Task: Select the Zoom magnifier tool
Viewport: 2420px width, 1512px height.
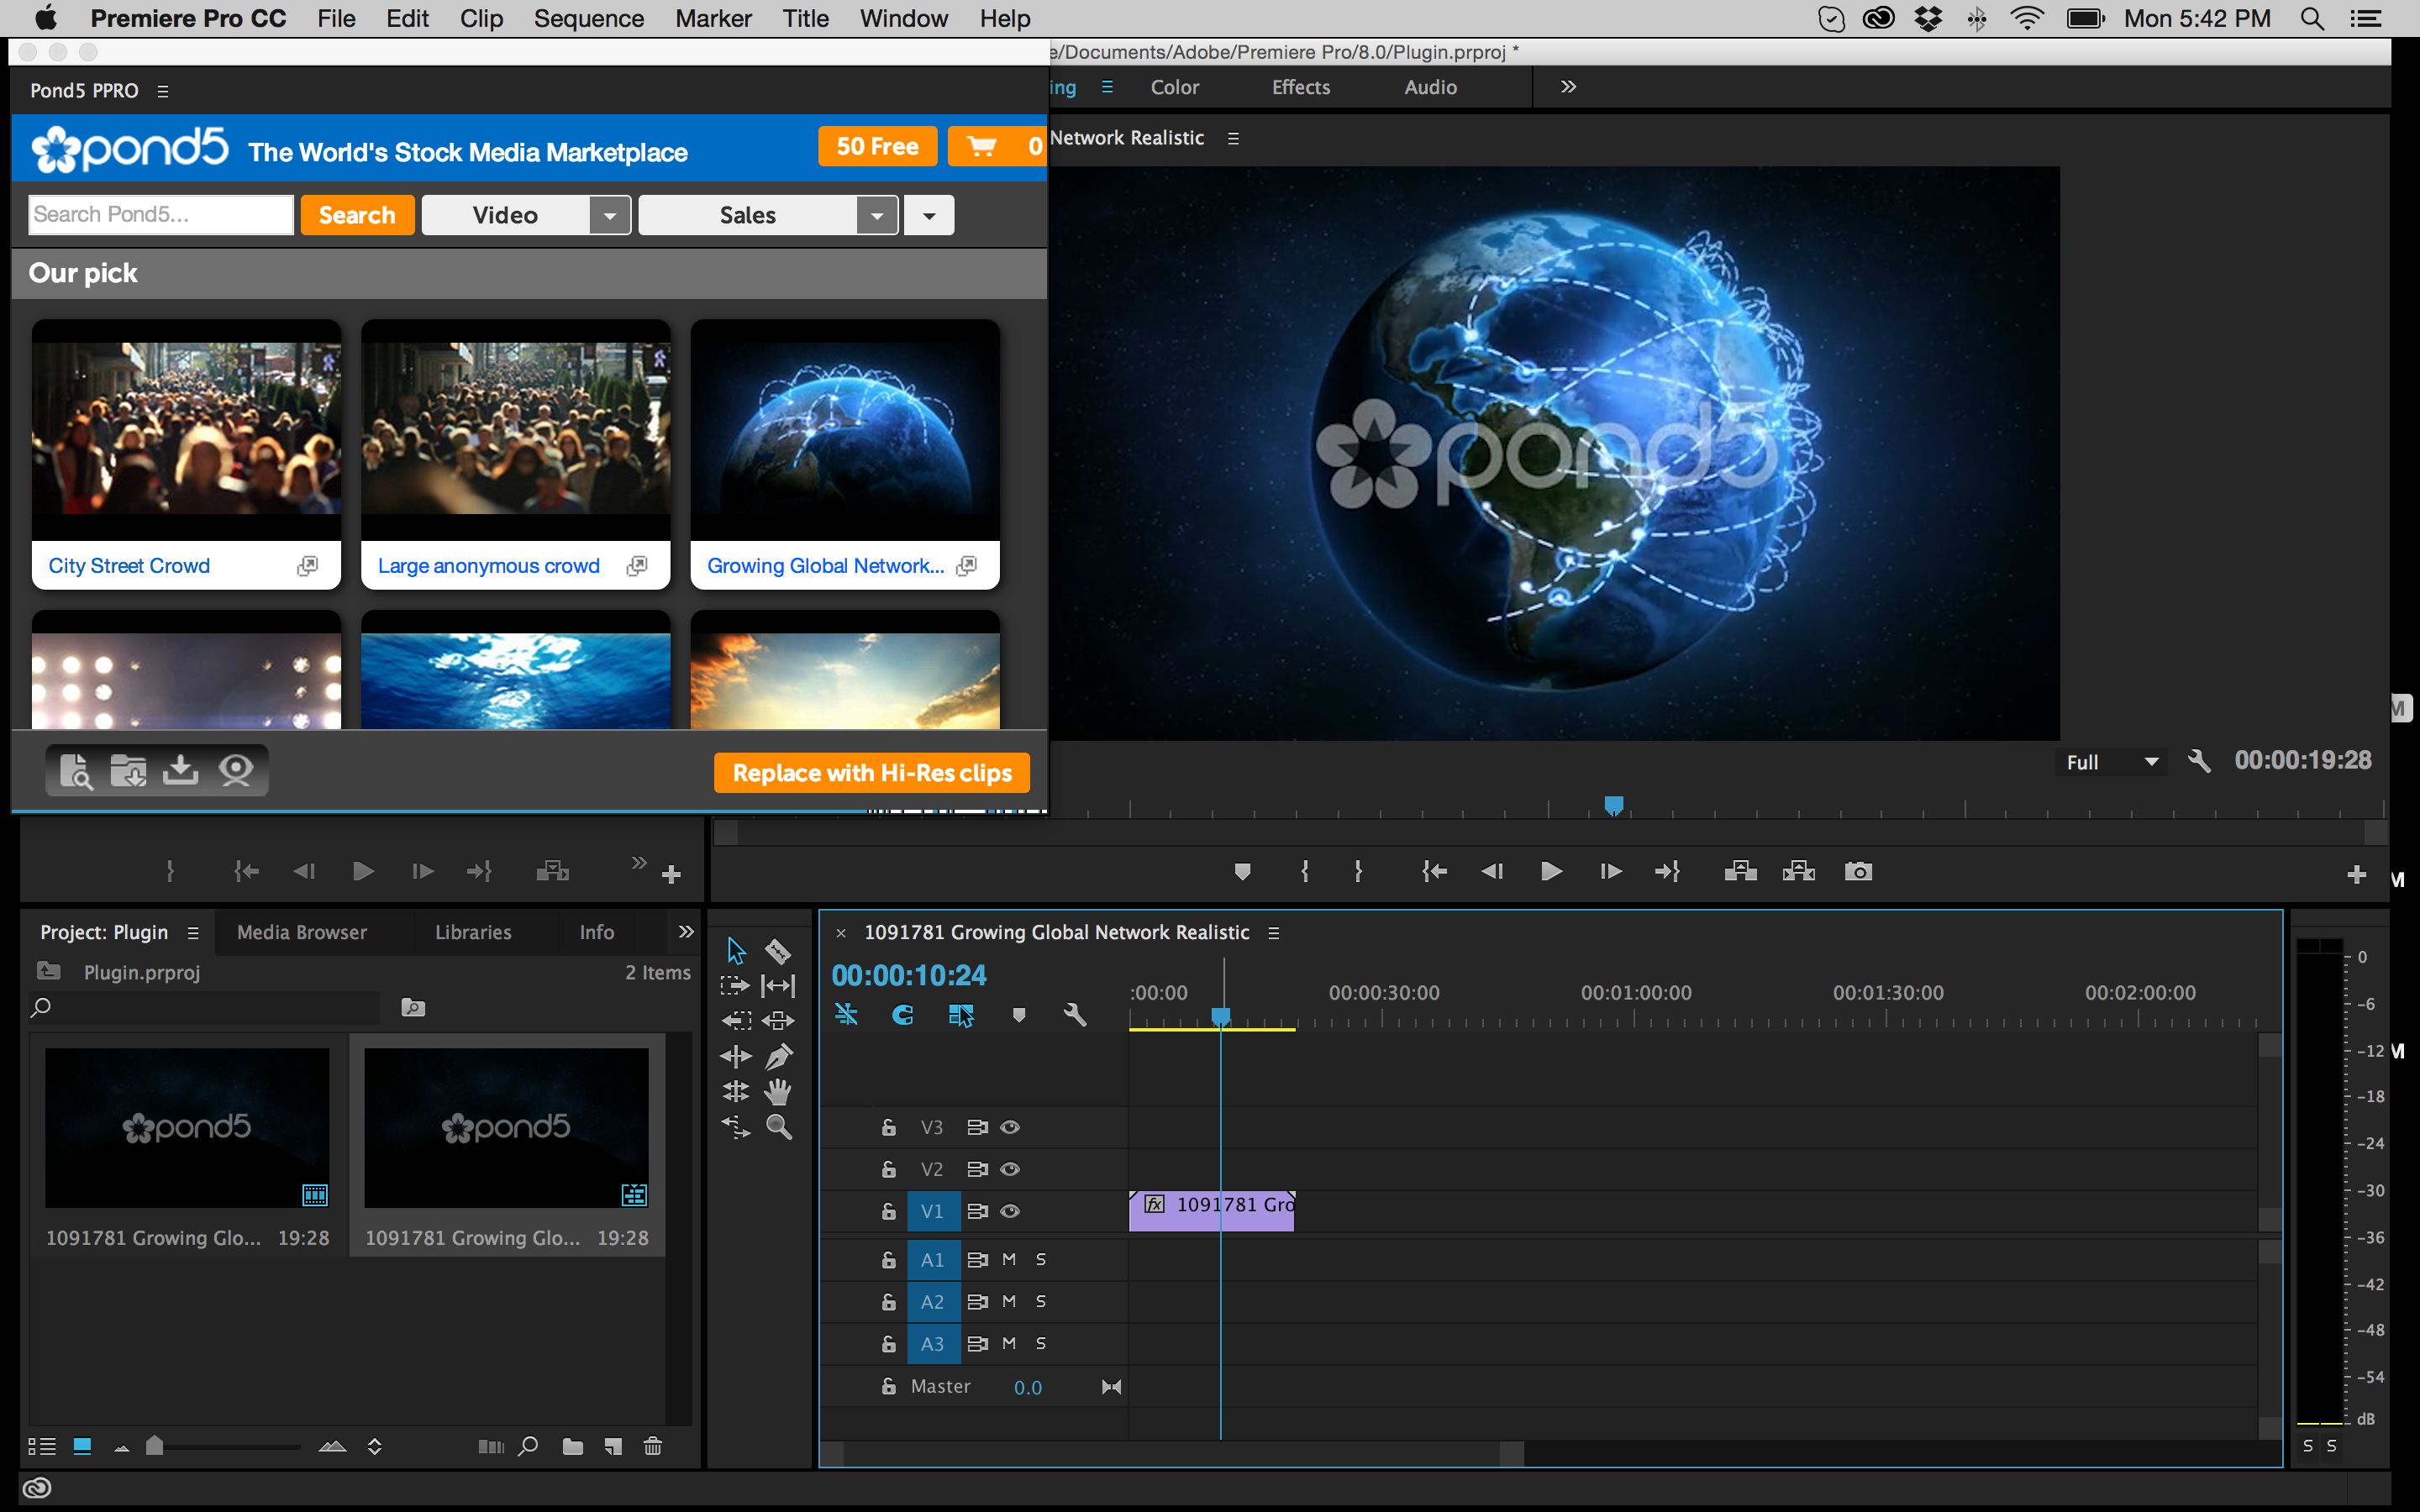Action: pyautogui.click(x=778, y=1127)
